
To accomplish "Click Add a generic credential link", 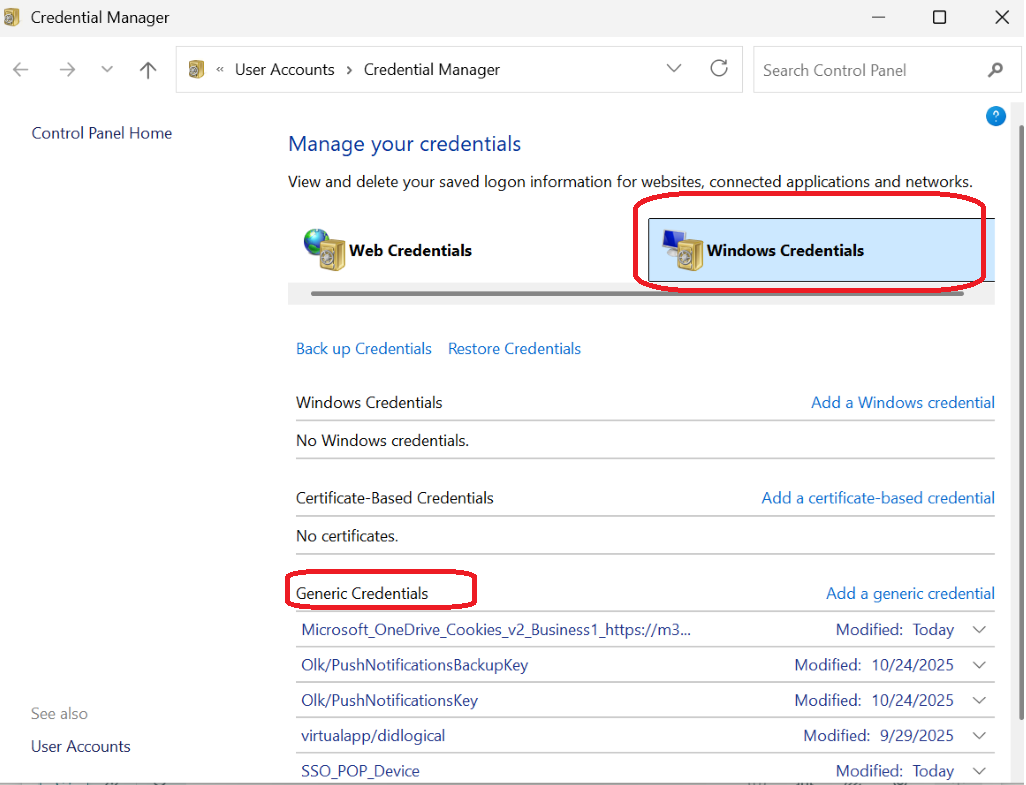I will (x=910, y=593).
